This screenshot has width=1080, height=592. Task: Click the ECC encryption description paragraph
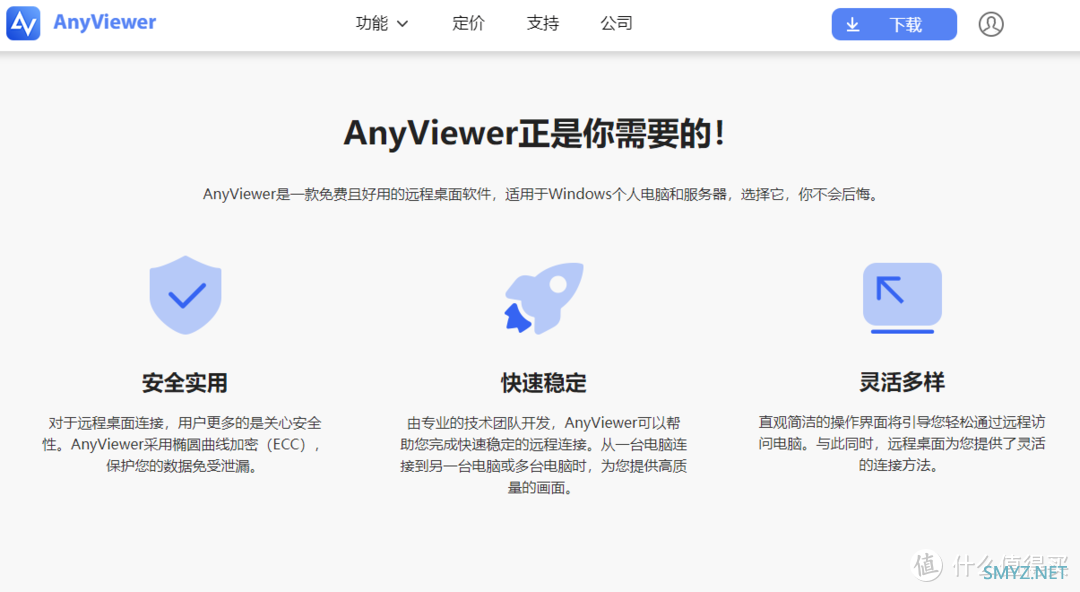182,445
